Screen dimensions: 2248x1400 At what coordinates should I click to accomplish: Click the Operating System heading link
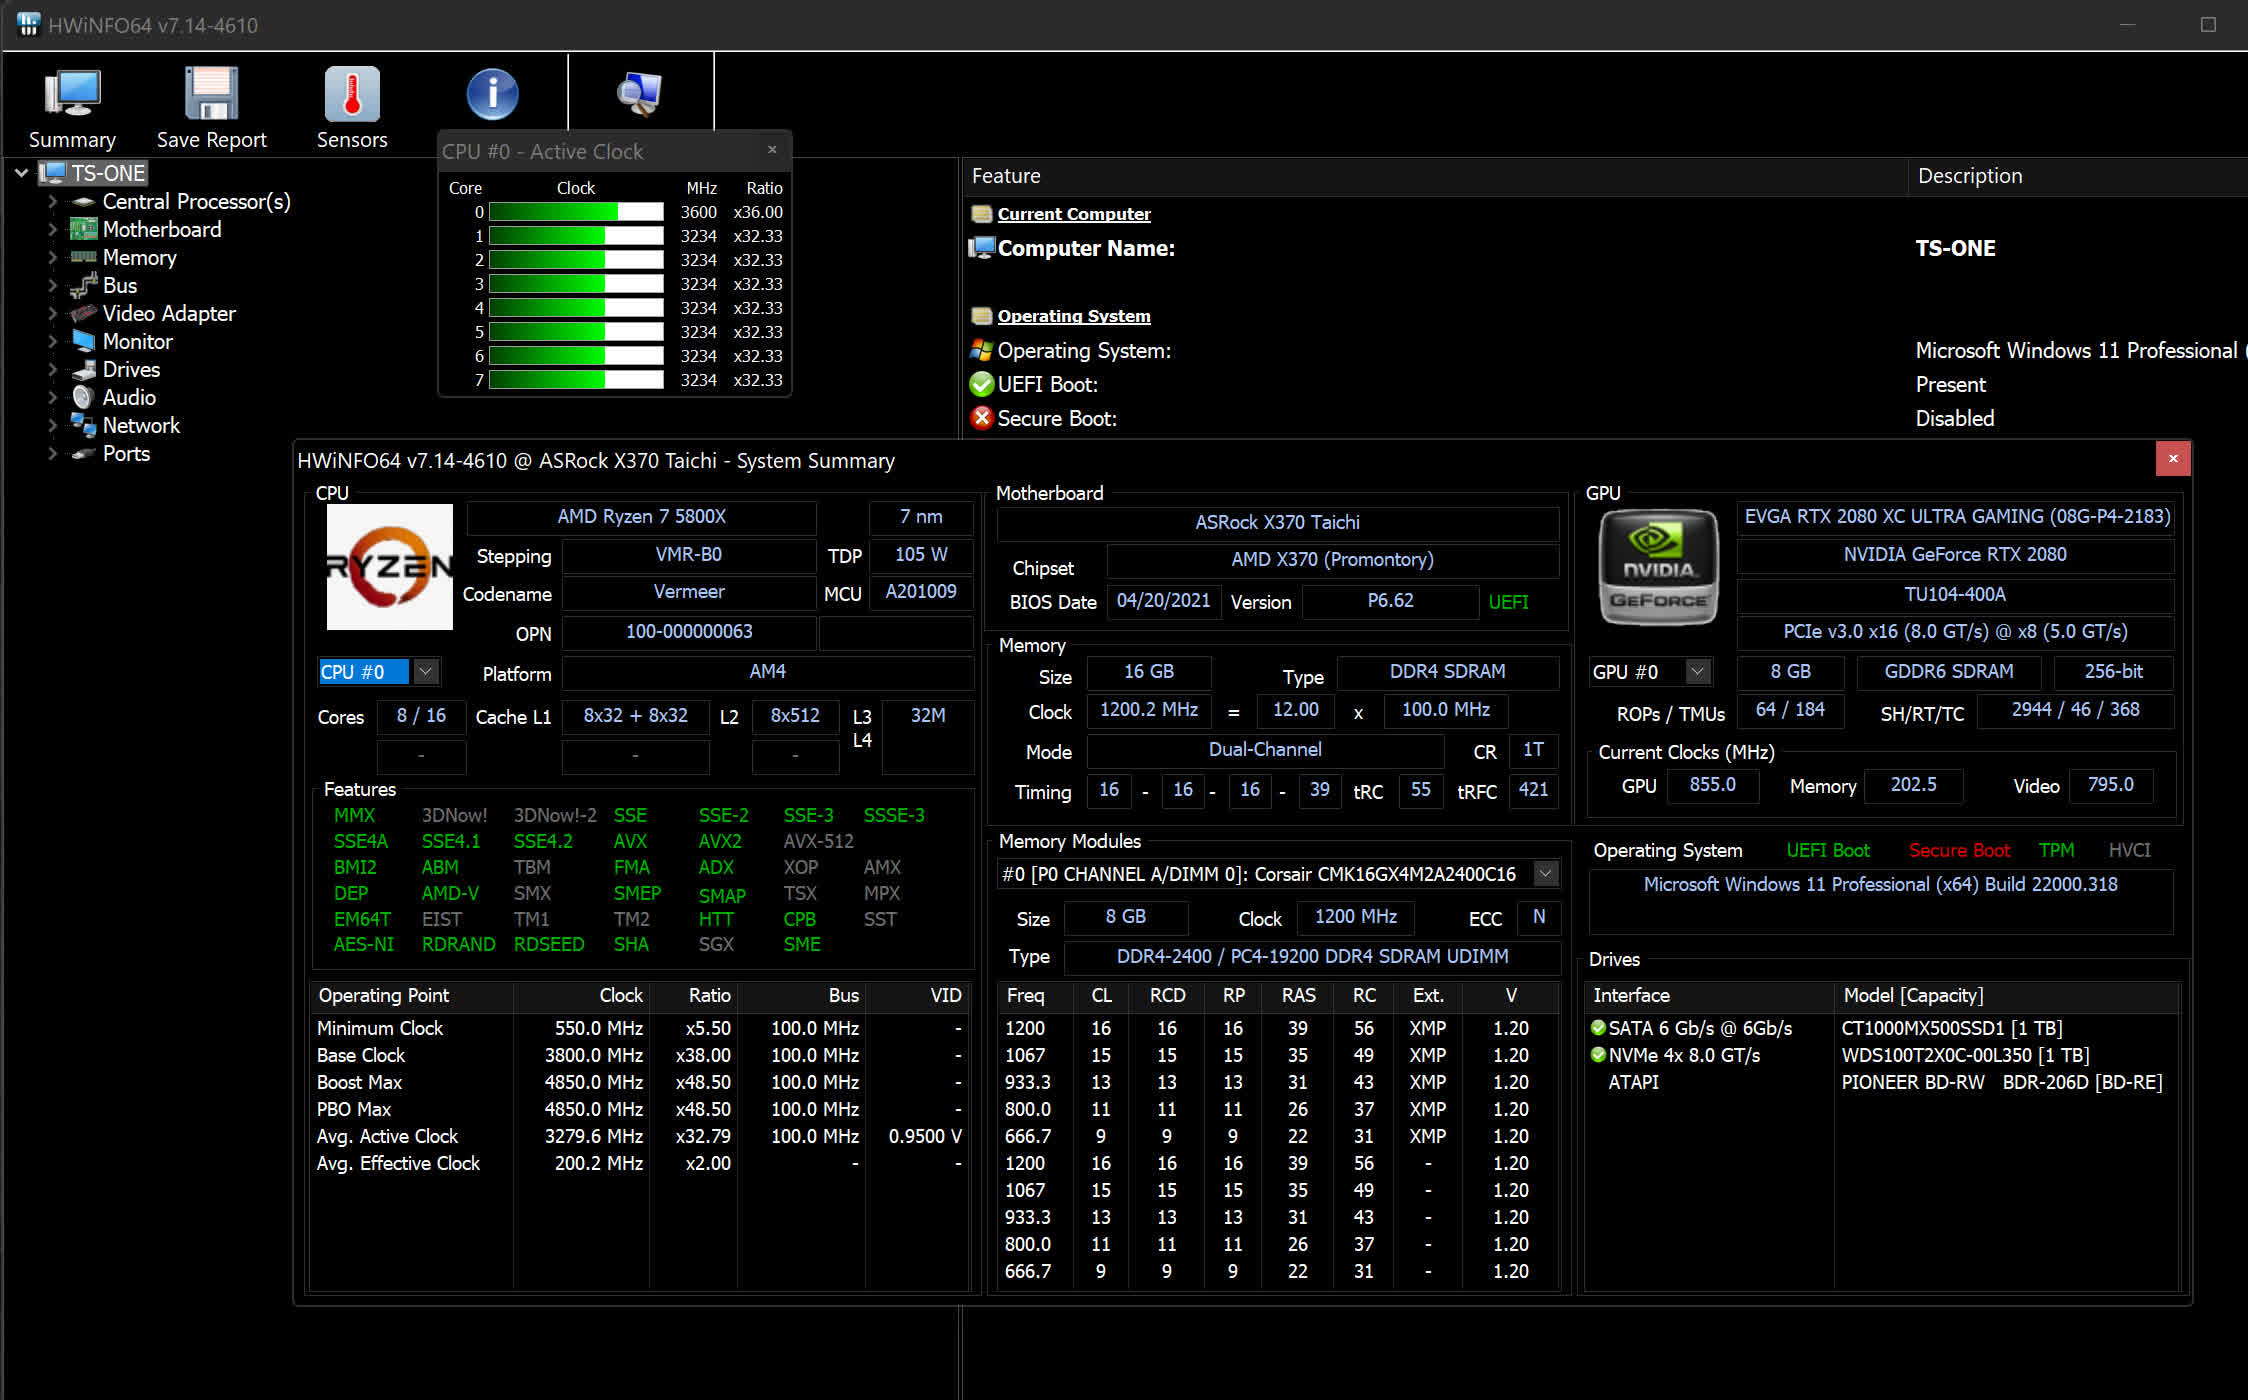(x=1074, y=316)
